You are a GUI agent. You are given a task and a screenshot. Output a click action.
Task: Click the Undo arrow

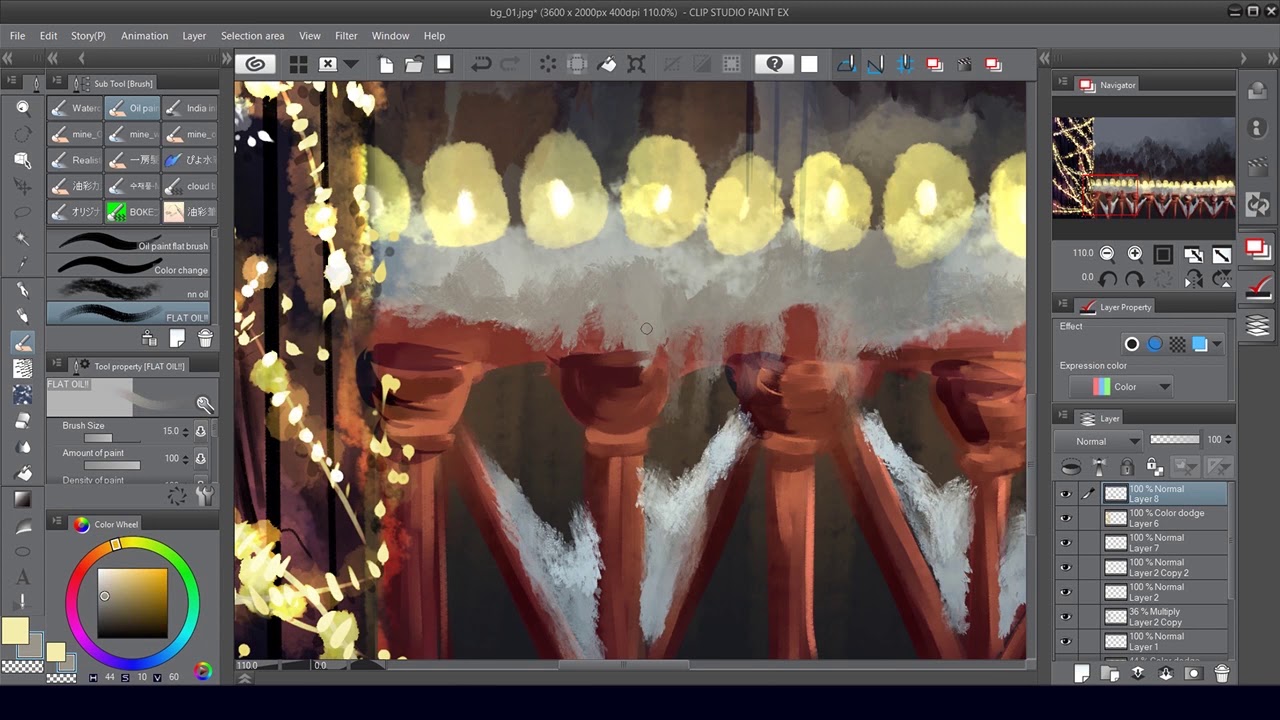tap(481, 64)
